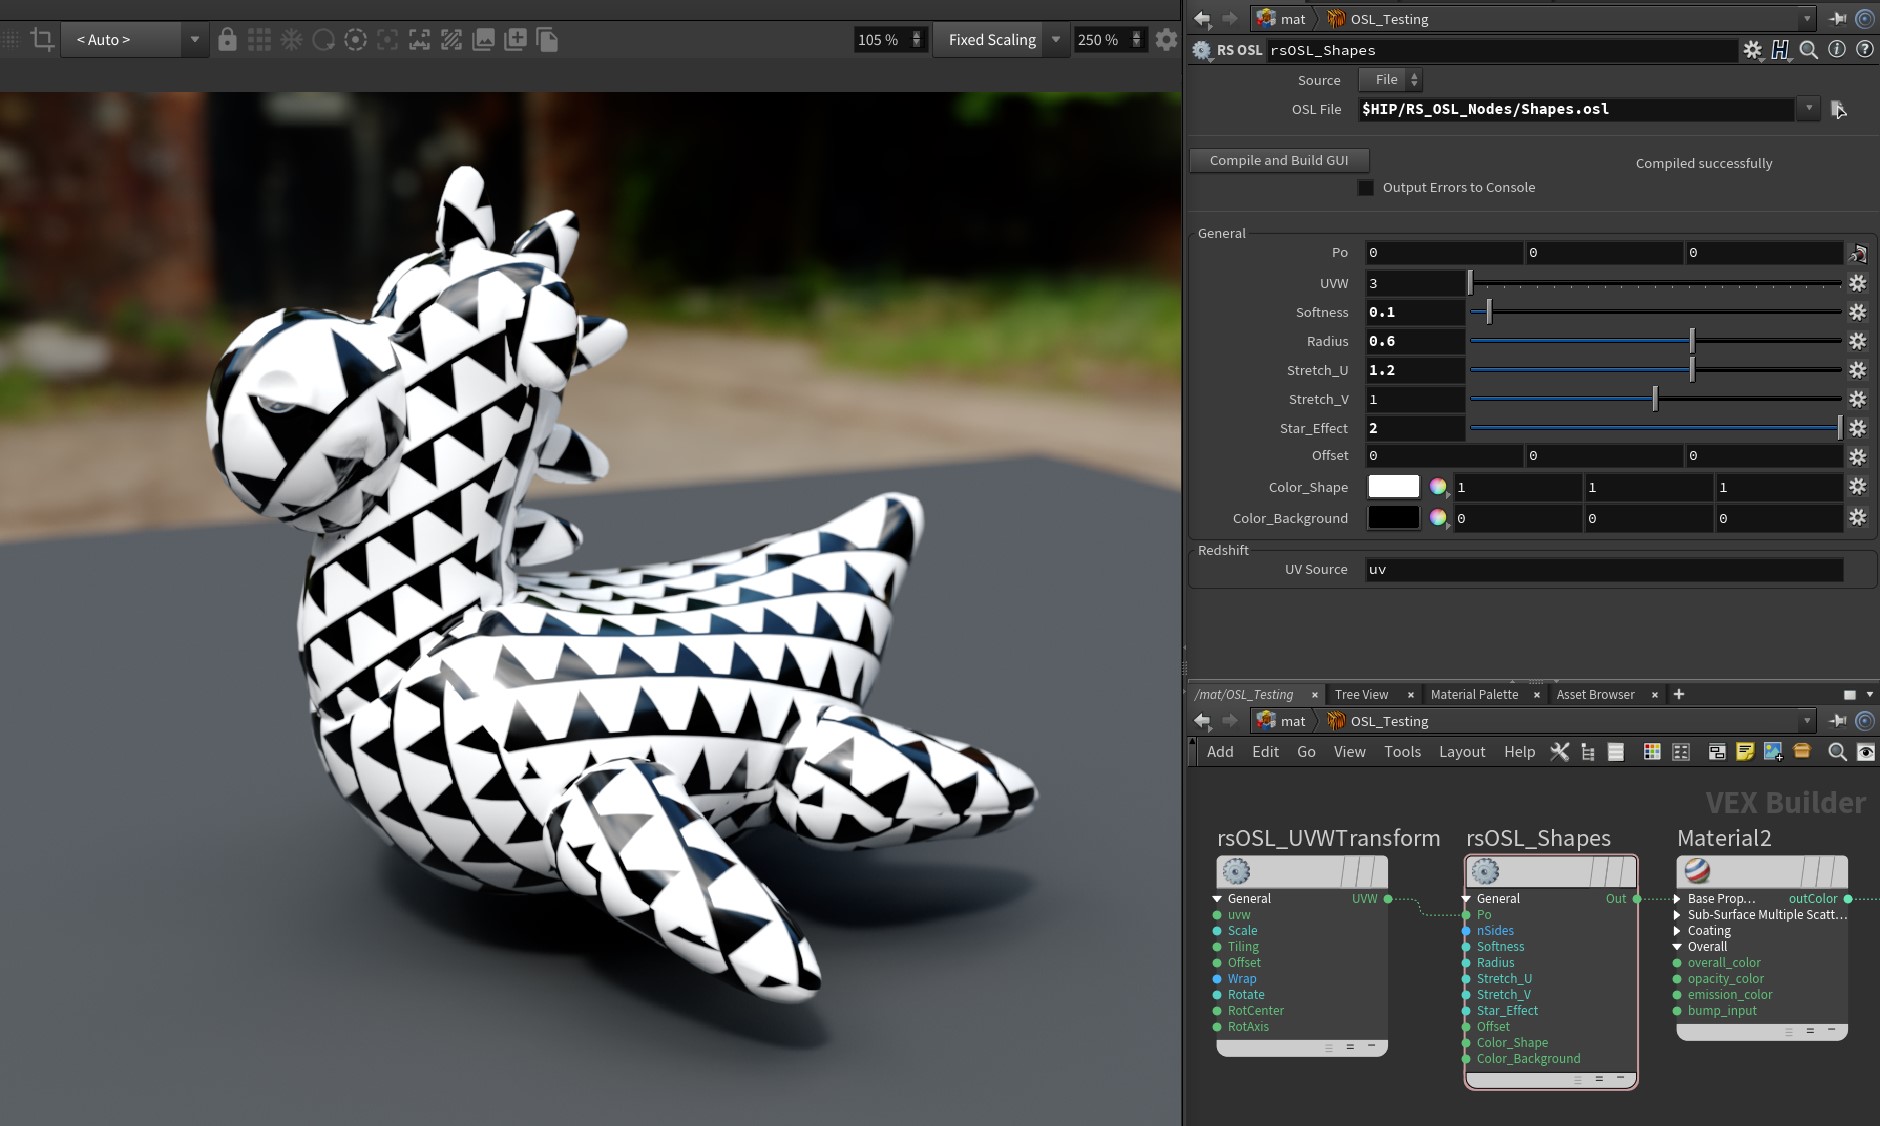1880x1126 pixels.
Task: Open render view settings gear
Action: coord(1166,40)
